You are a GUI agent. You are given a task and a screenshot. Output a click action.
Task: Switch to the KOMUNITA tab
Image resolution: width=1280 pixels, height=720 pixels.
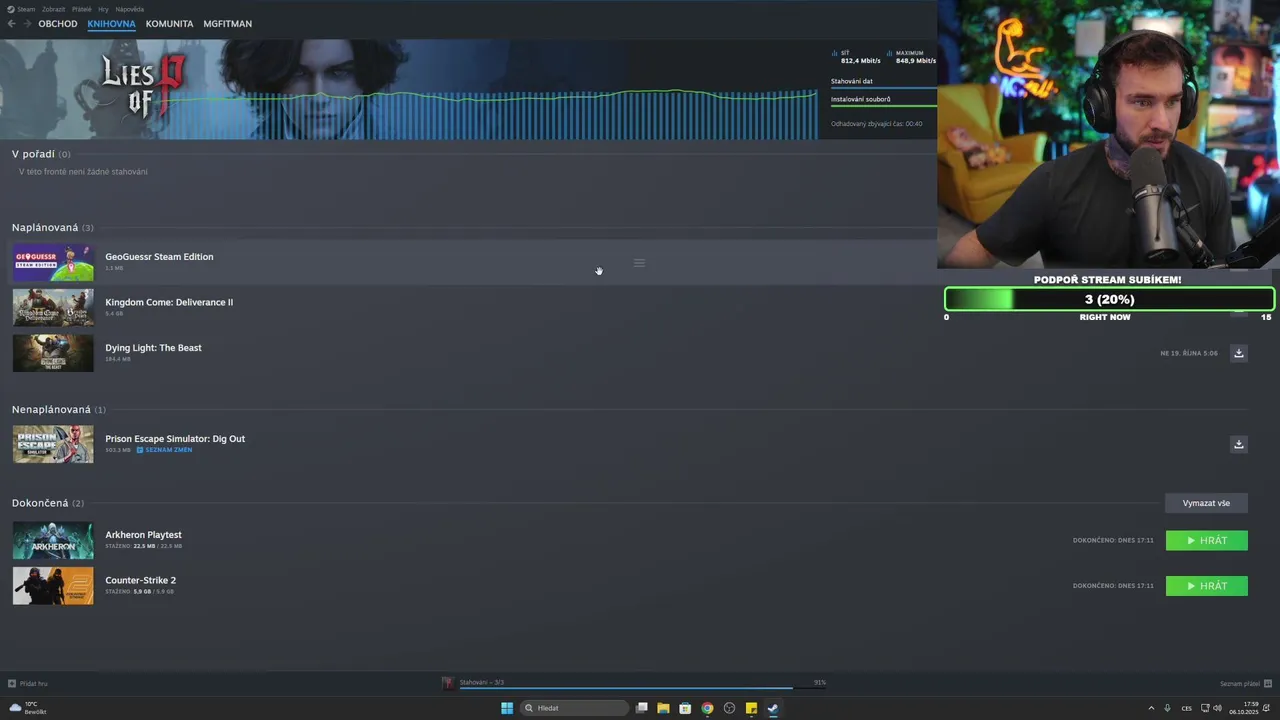pos(169,23)
